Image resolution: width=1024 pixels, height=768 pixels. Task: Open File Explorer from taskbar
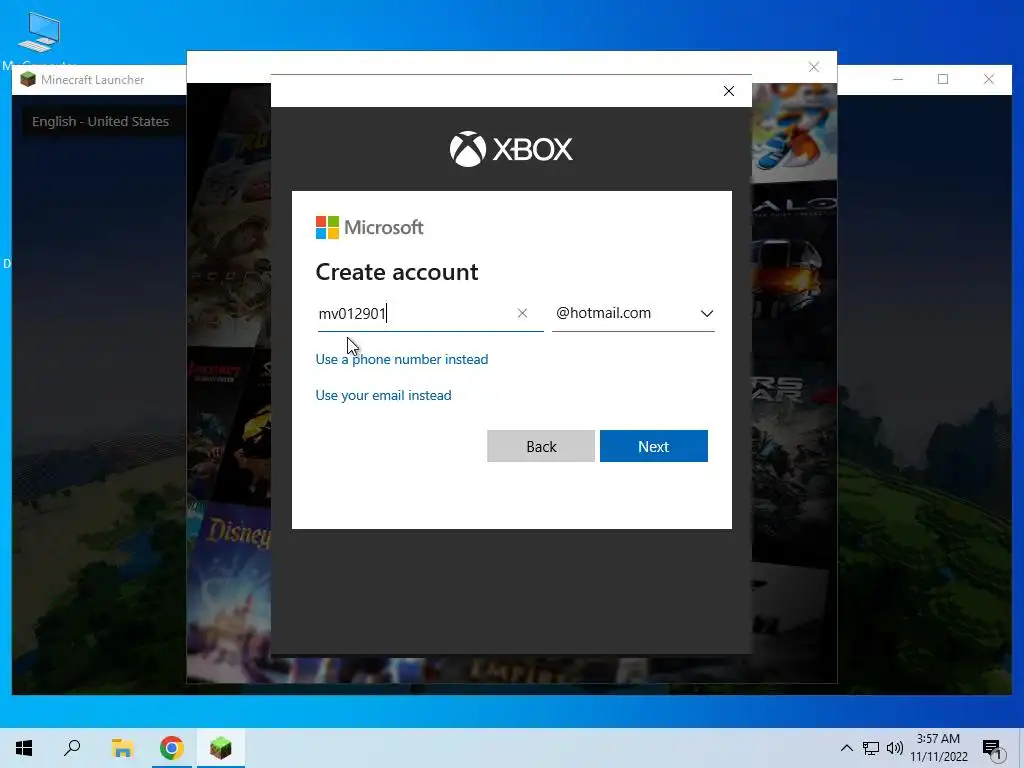click(x=122, y=748)
